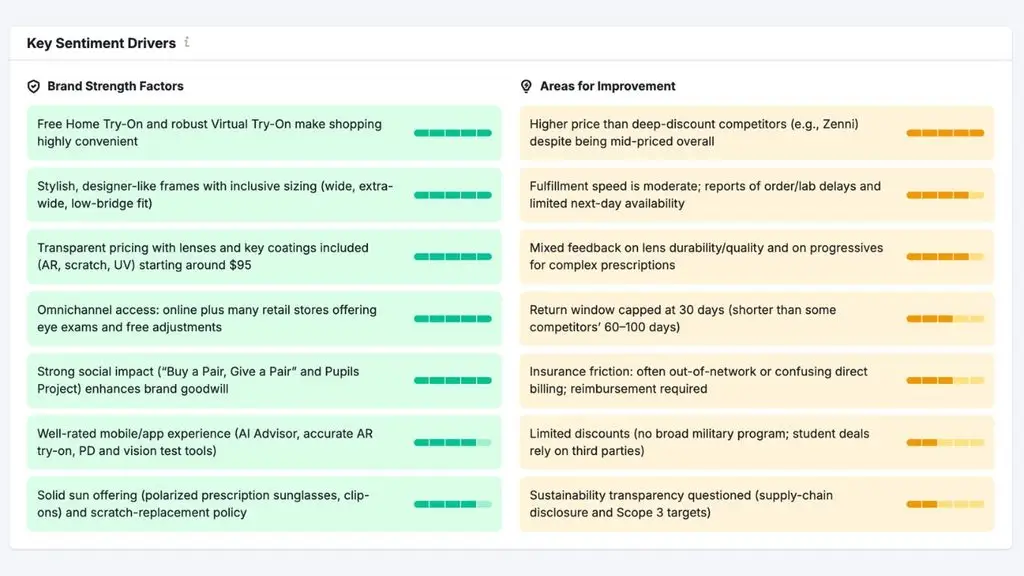Viewport: 1024px width, 576px height.
Task: Select the Well-rated mobile/app experience card
Action: (264, 442)
